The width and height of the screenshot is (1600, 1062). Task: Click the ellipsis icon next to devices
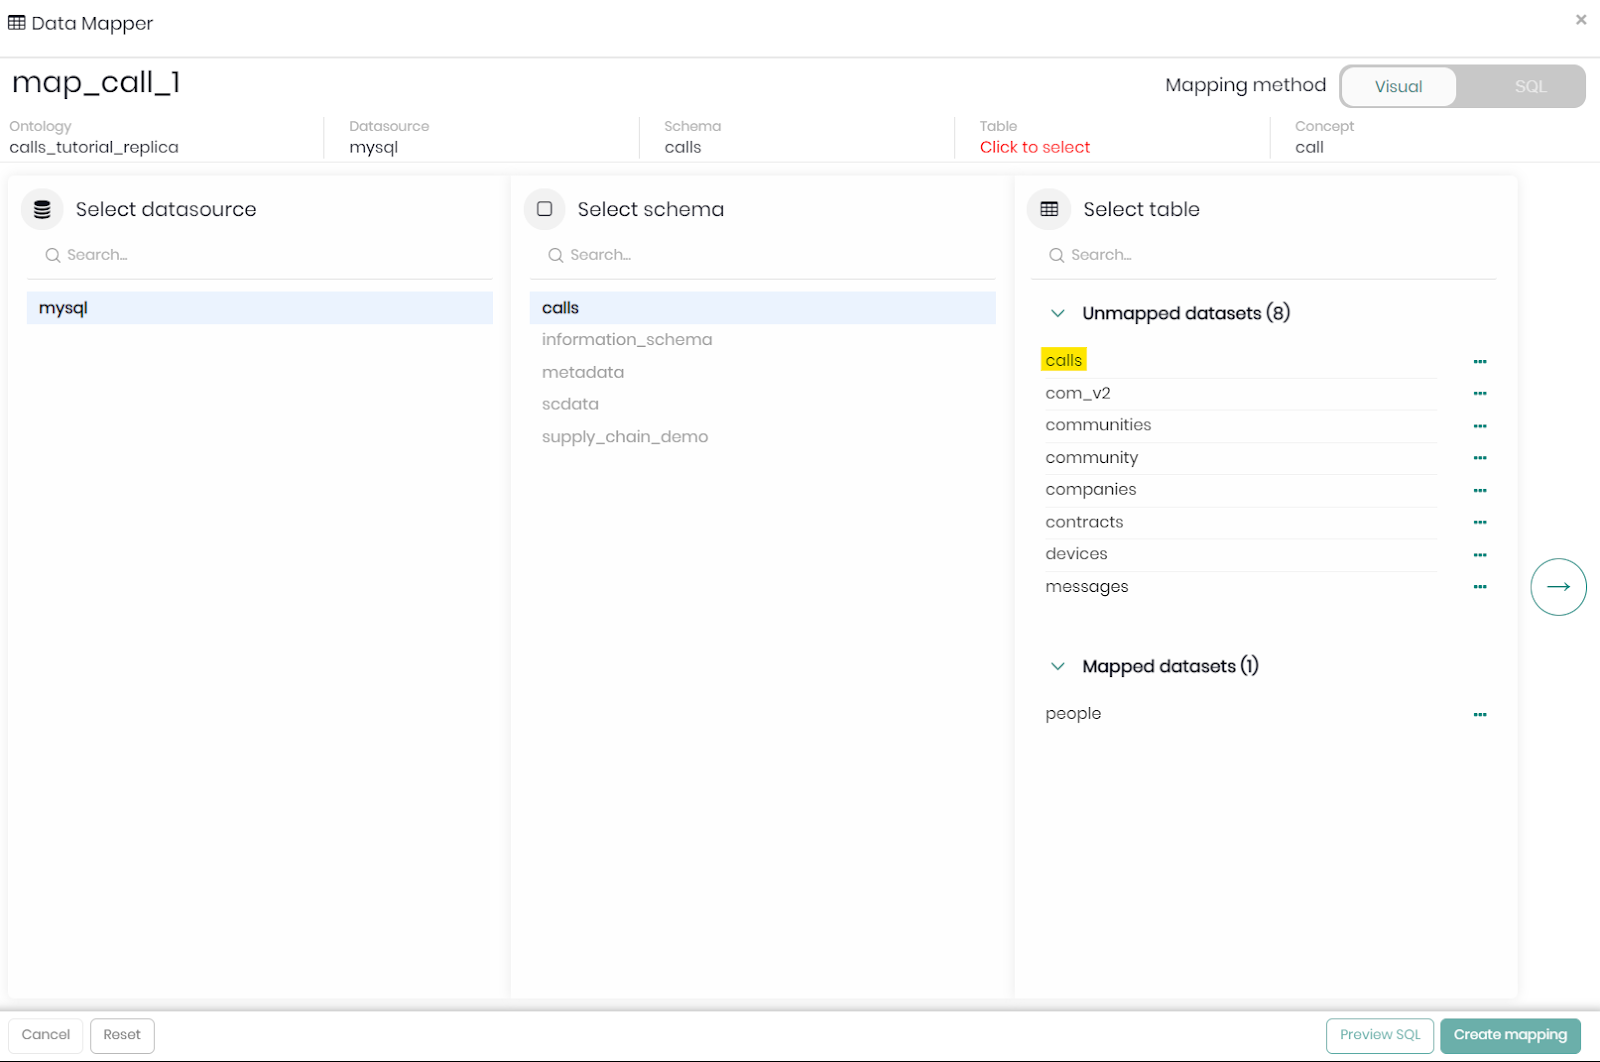pyautogui.click(x=1480, y=554)
